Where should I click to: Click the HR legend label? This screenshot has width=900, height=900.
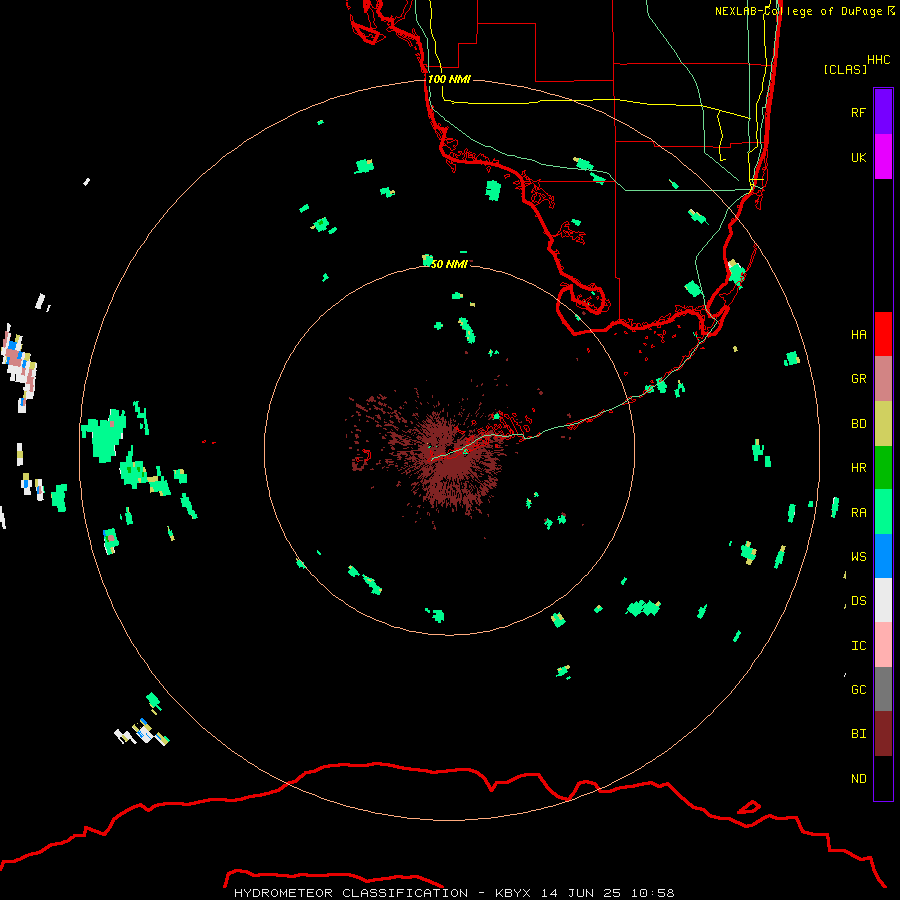858,468
